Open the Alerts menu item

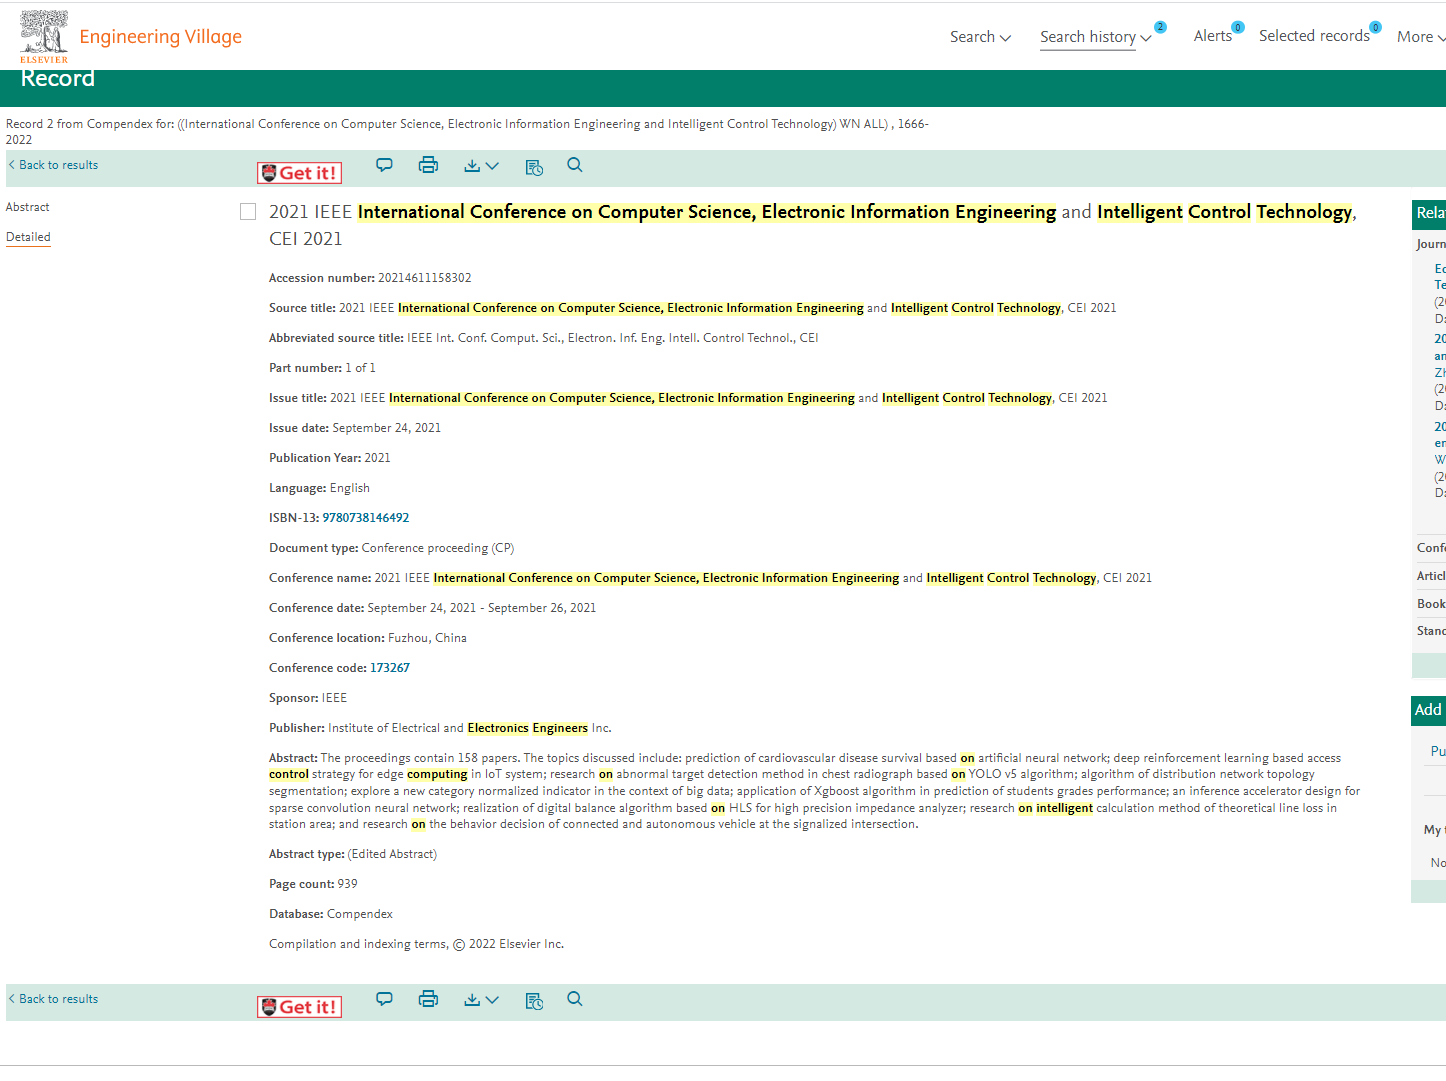pos(1213,36)
